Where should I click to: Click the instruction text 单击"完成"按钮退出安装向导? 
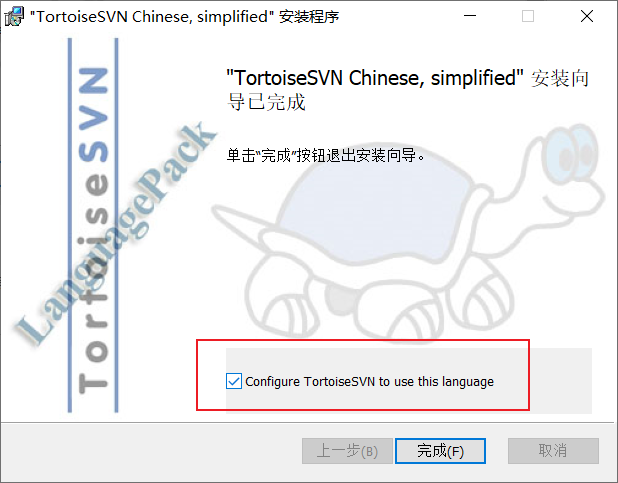coord(326,155)
